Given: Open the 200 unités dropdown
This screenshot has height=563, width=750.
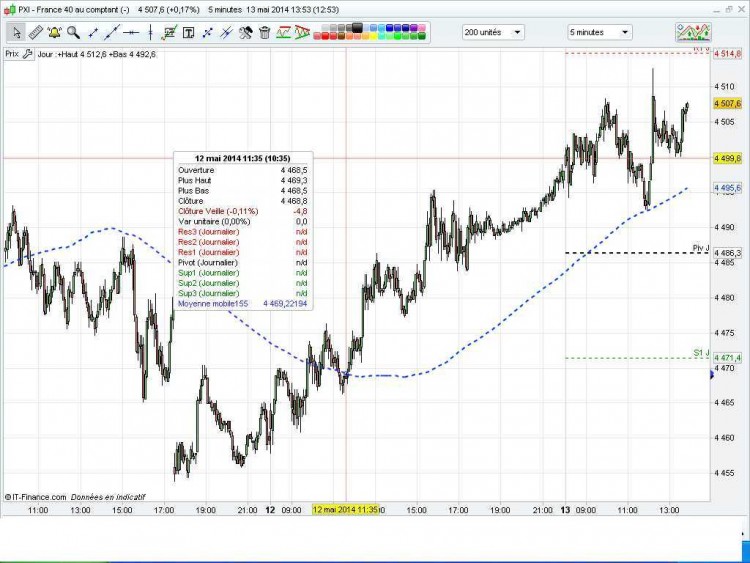Looking at the screenshot, I should [x=493, y=33].
